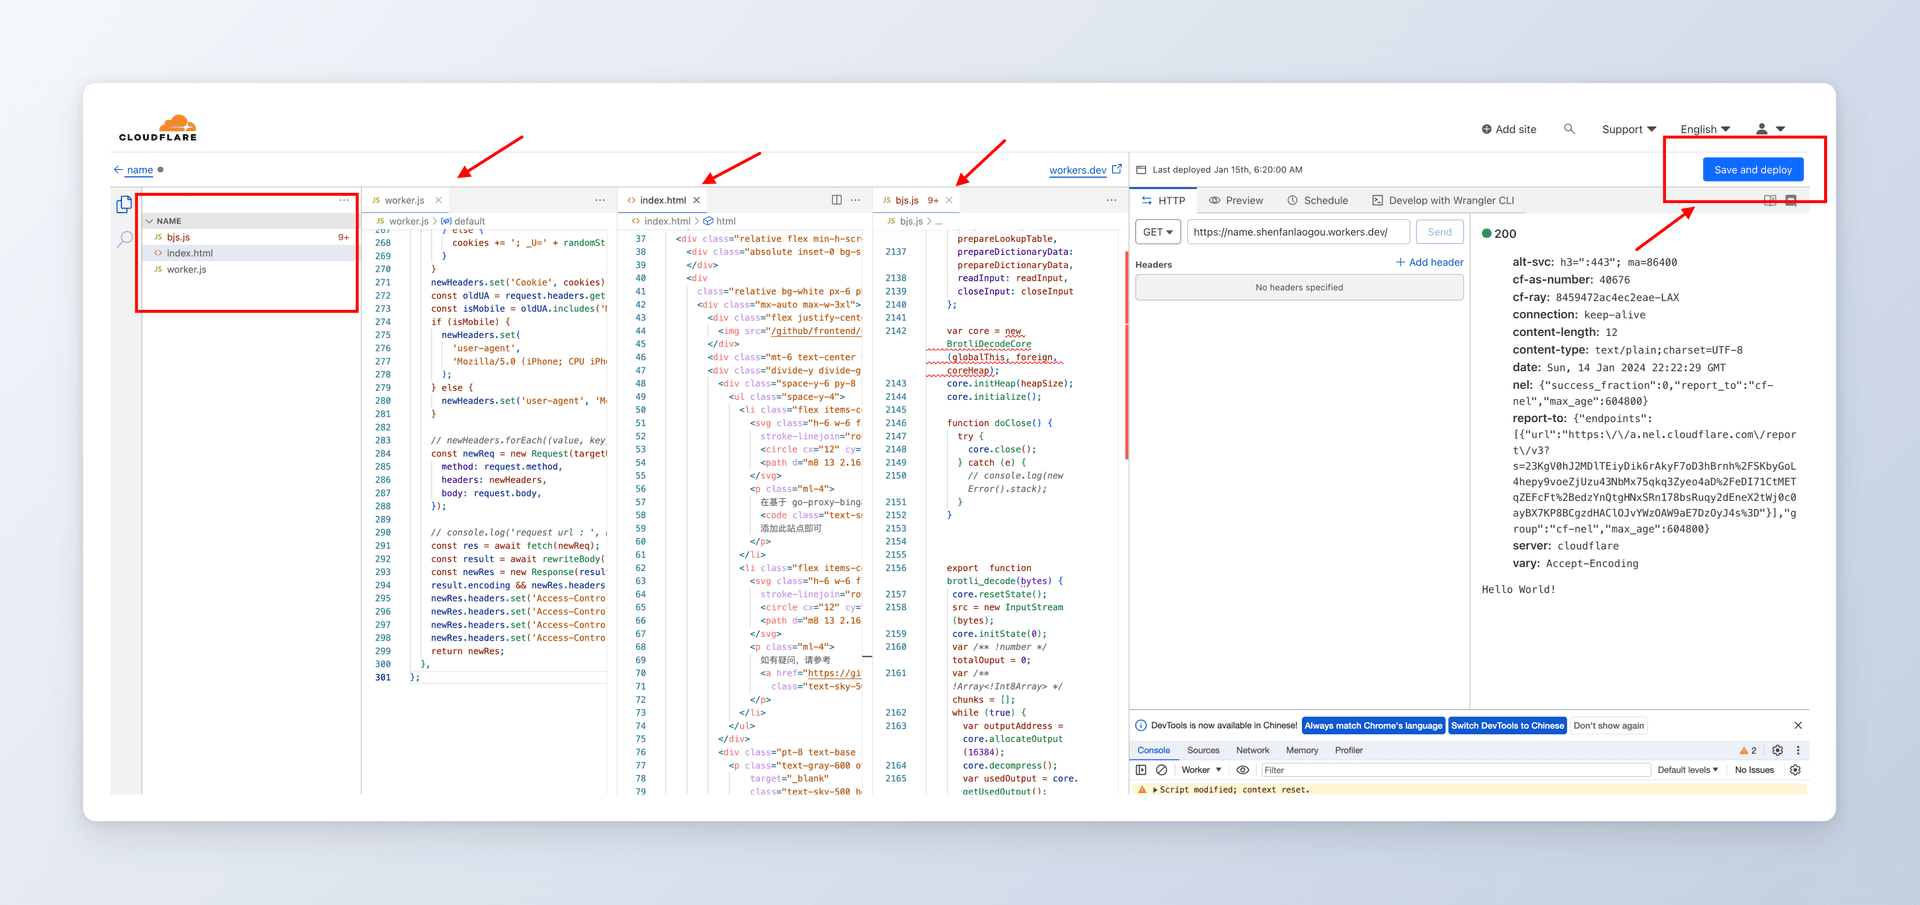
Task: Select the Profiler DevTools tab
Action: tap(1349, 750)
